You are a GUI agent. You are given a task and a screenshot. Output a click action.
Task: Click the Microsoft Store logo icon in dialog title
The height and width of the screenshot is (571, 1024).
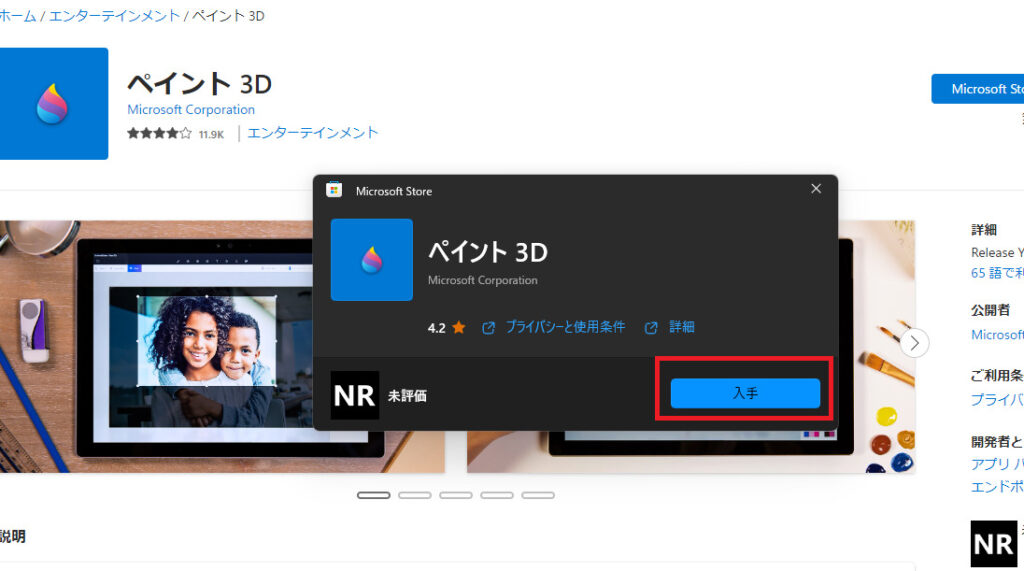[x=334, y=190]
